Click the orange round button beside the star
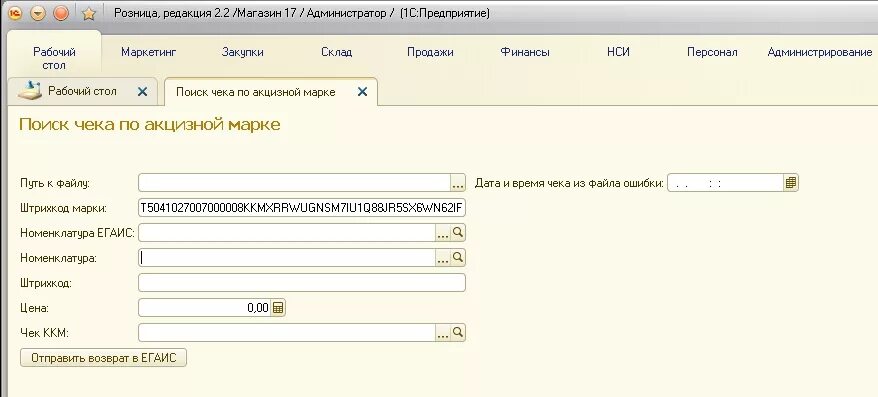878x397 pixels. [x=60, y=13]
